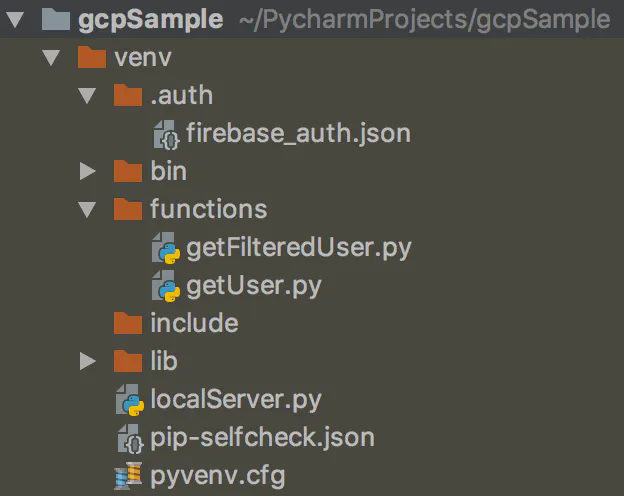The width and height of the screenshot is (624, 496).
Task: Click the include folder icon
Action: point(128,323)
